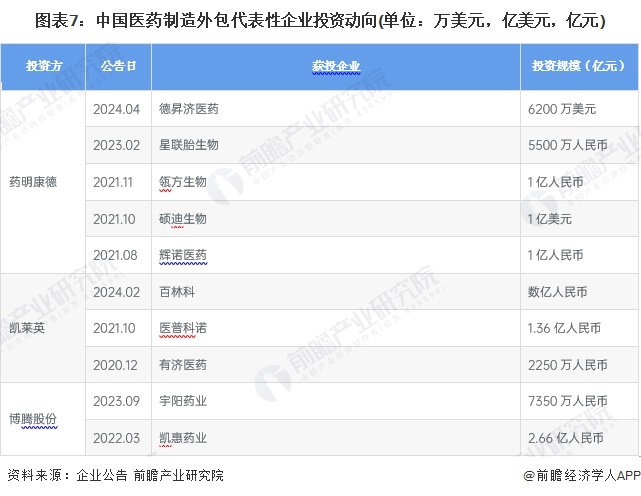Viewport: 641px width, 496px height.
Task: Select company name 星联肽生物
Action: click(189, 145)
